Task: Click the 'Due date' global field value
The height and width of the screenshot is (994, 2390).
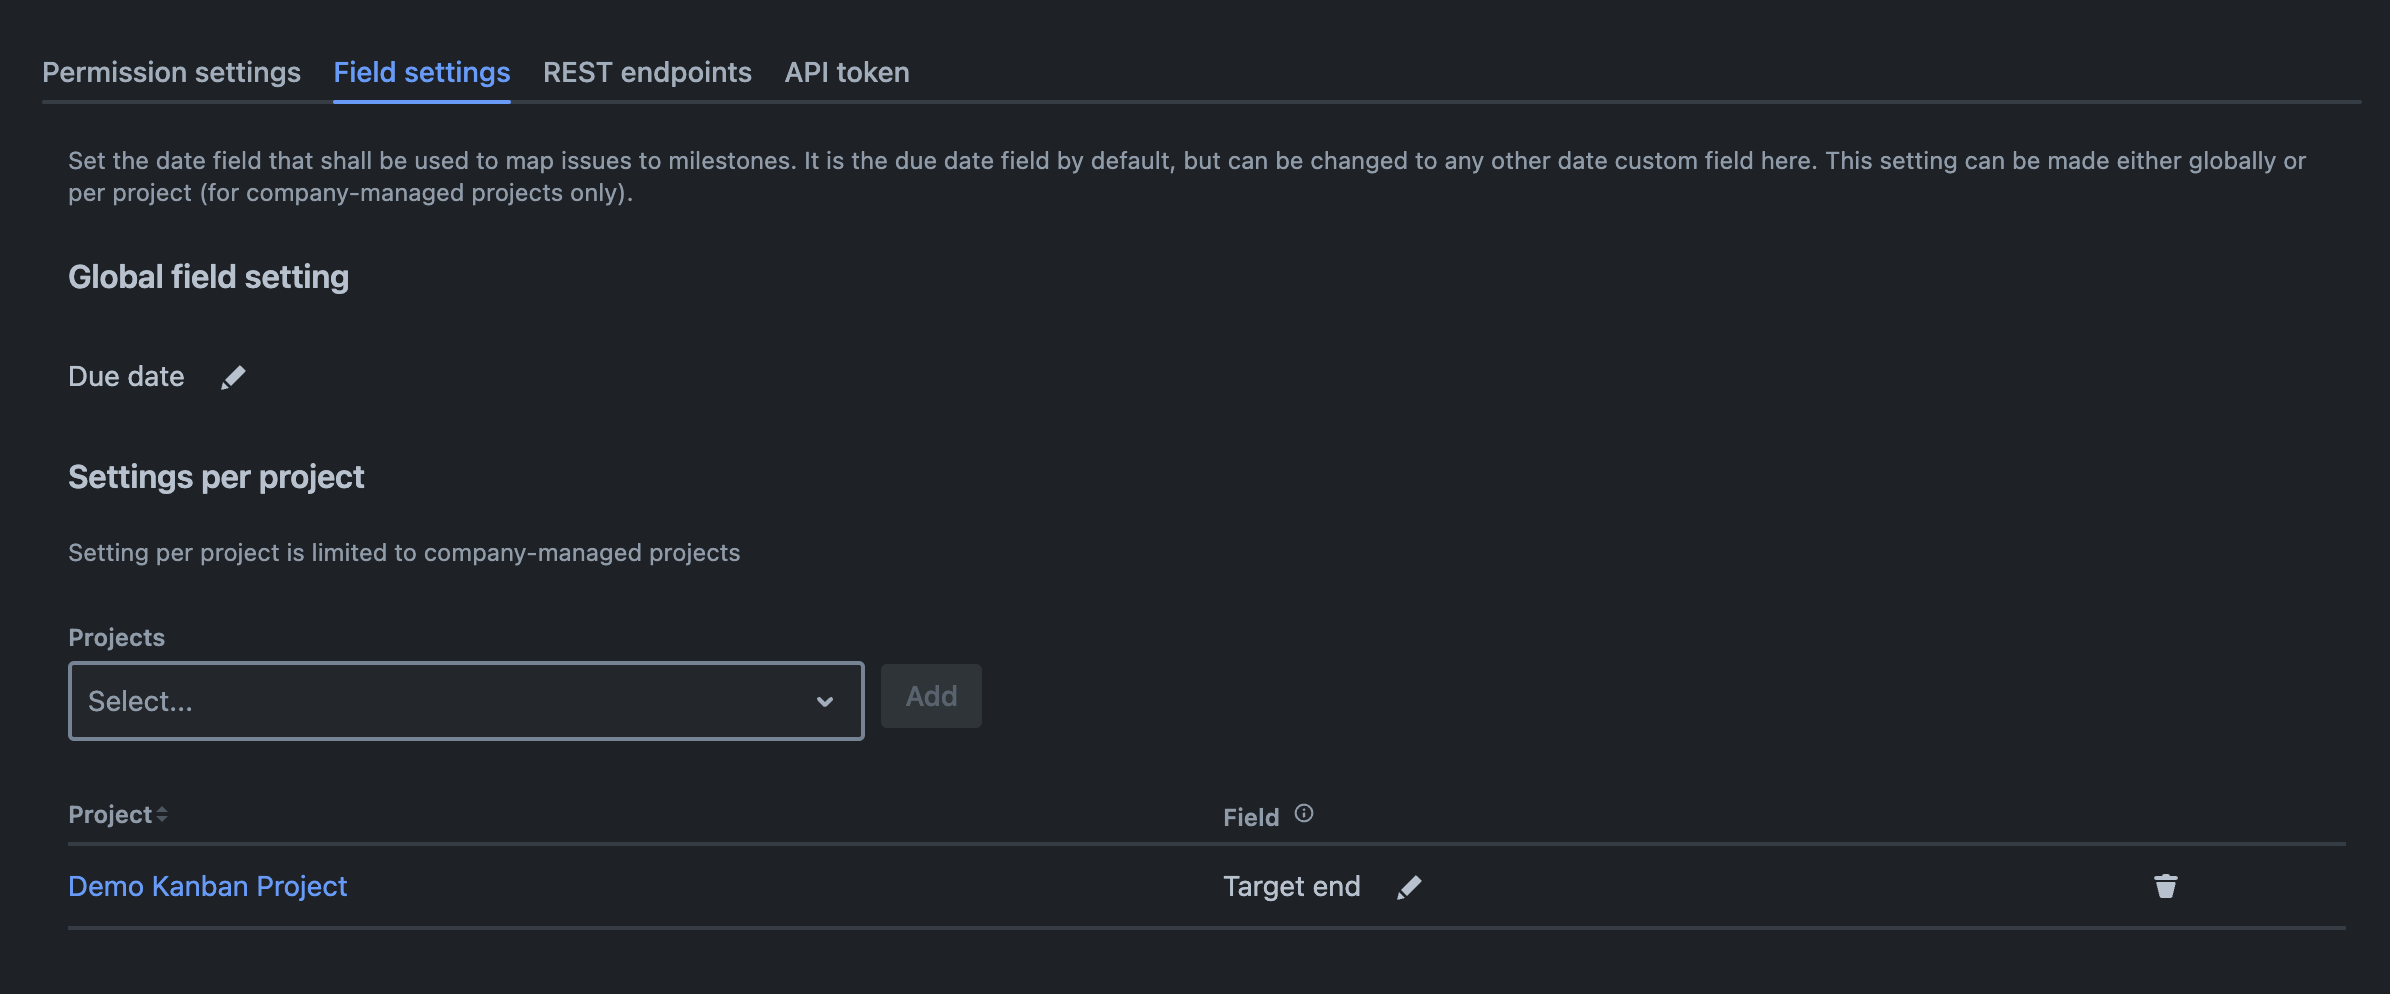Action: click(x=126, y=377)
